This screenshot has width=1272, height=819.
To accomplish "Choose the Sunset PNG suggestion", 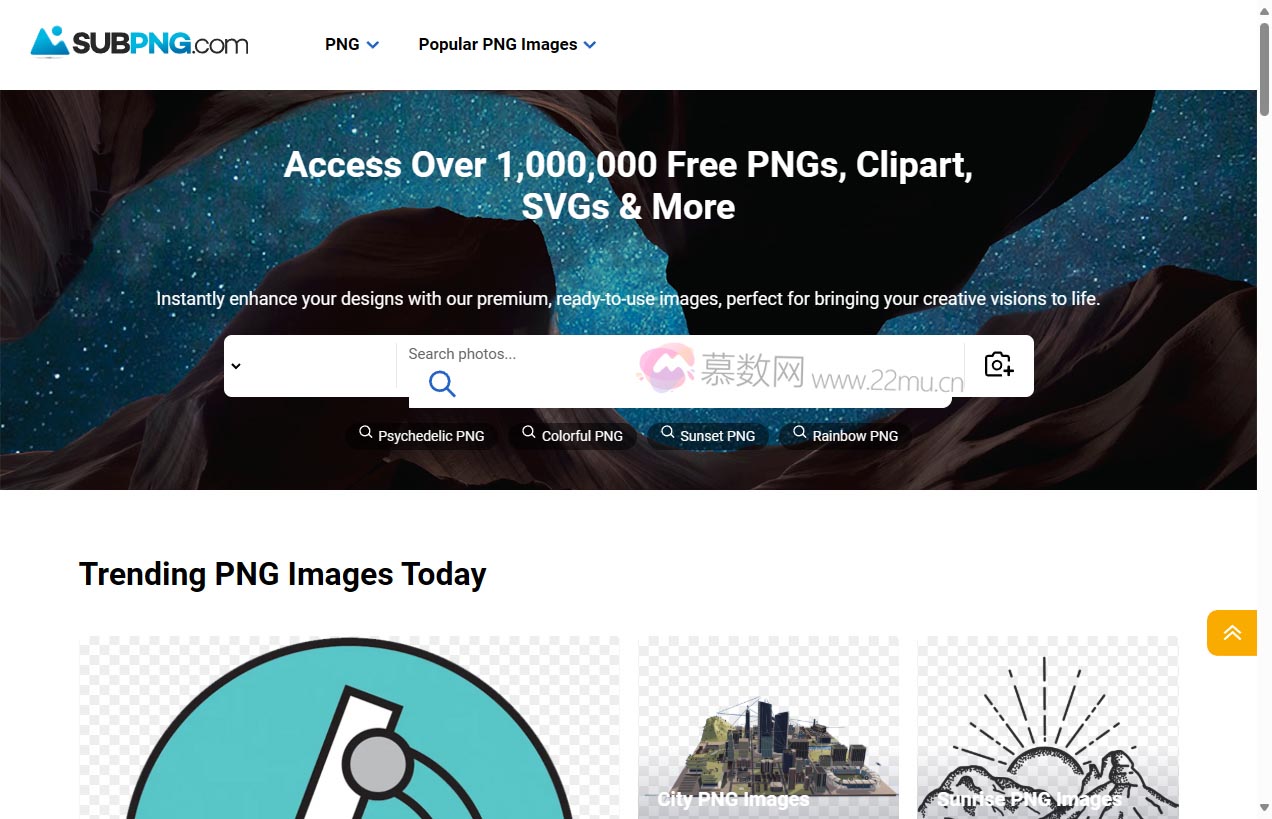I will point(708,436).
